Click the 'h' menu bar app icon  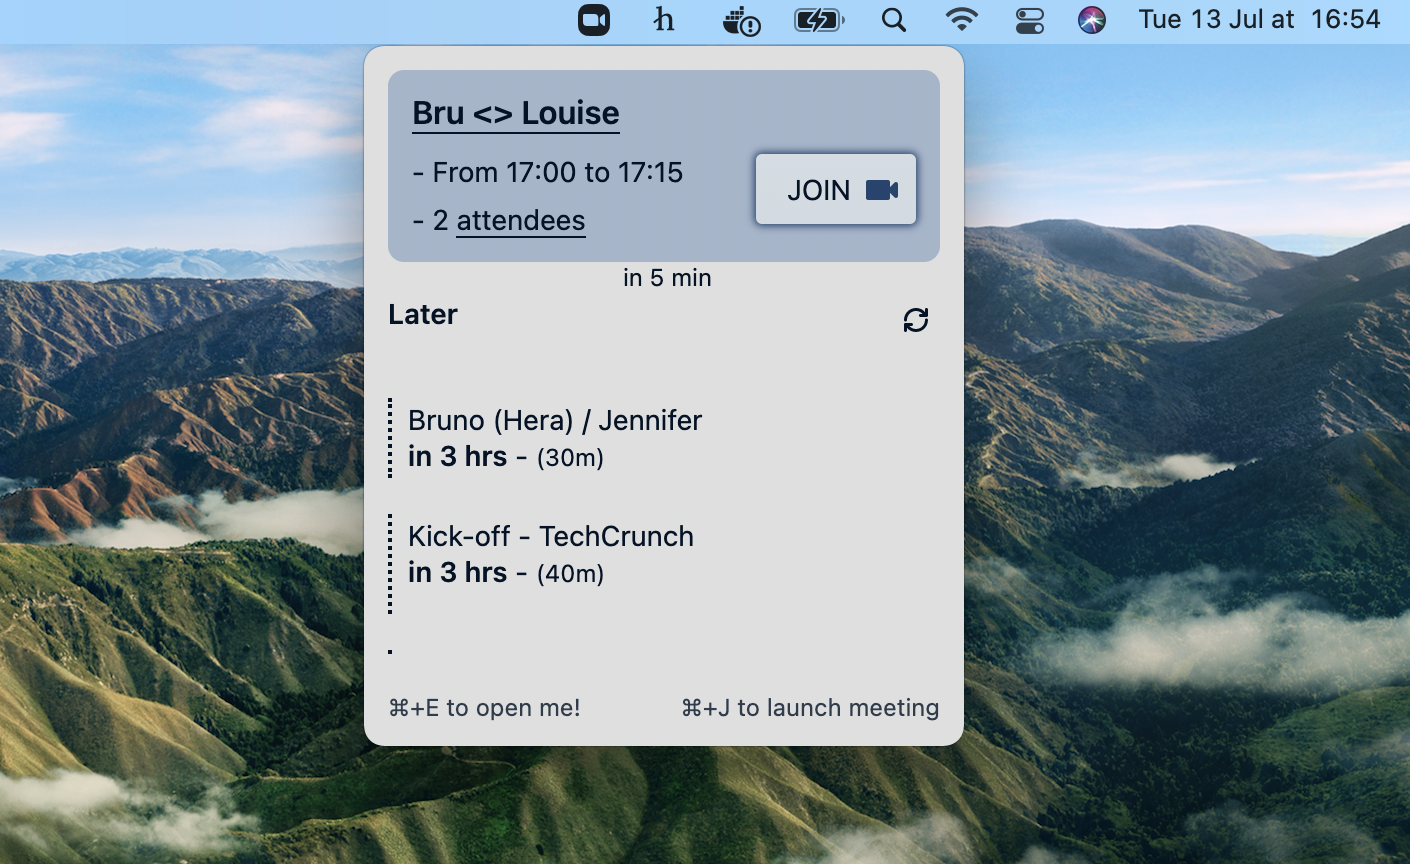(664, 20)
